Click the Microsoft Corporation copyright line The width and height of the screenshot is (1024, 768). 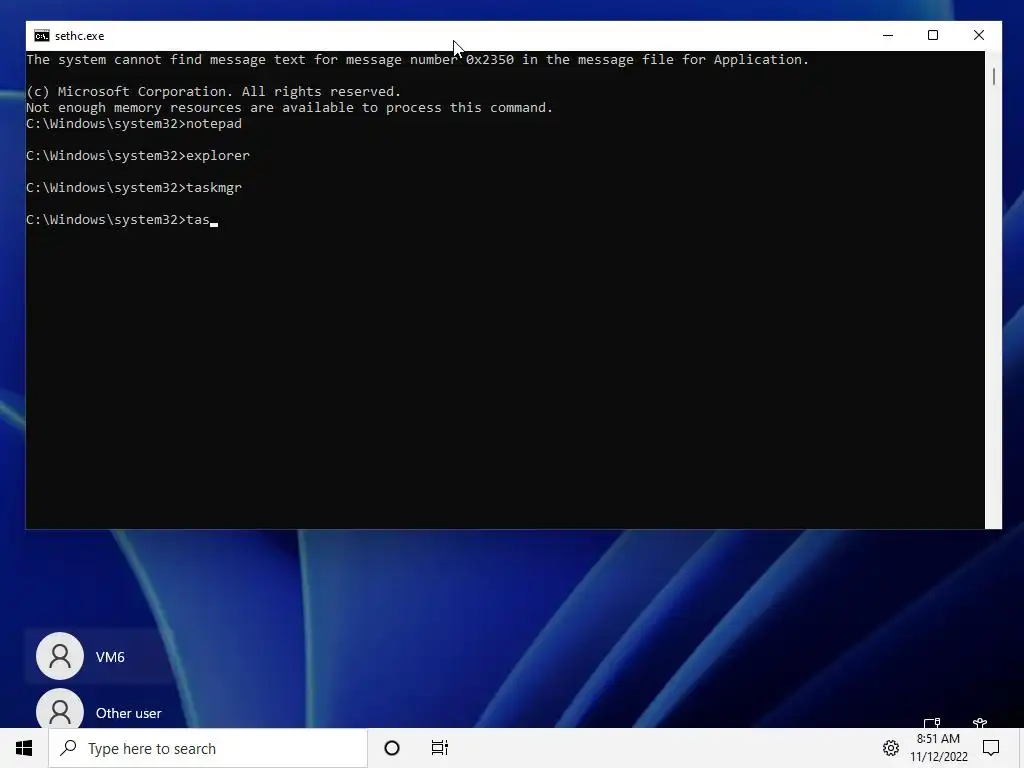(x=214, y=91)
